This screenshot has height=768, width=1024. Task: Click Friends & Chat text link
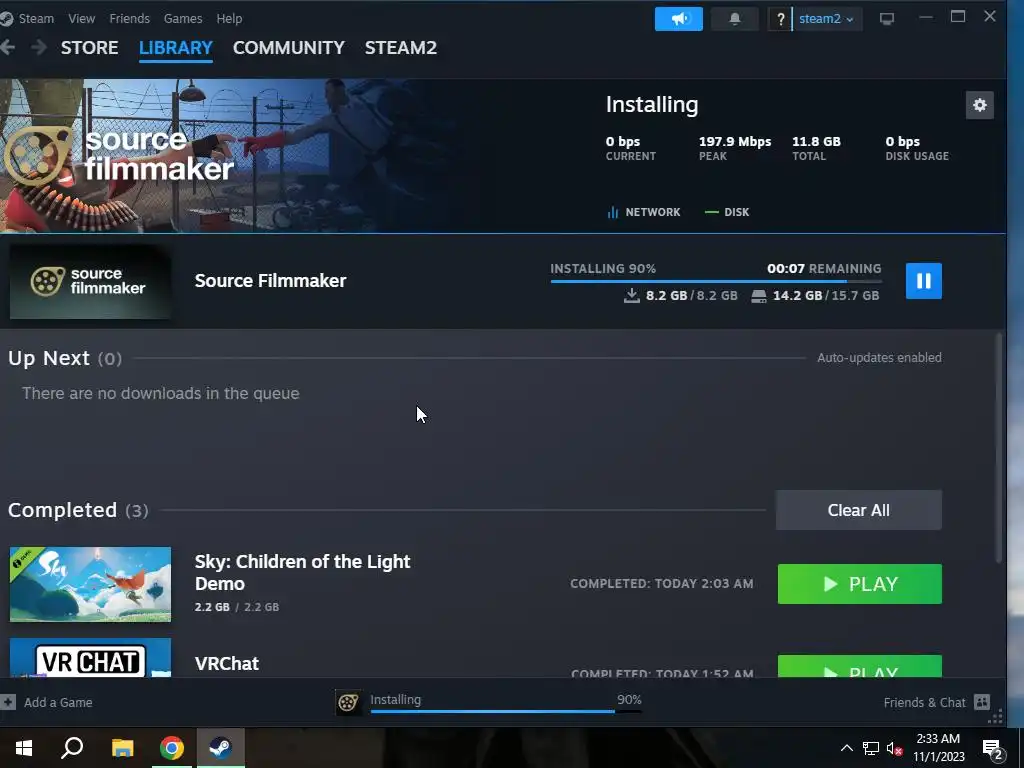point(924,703)
